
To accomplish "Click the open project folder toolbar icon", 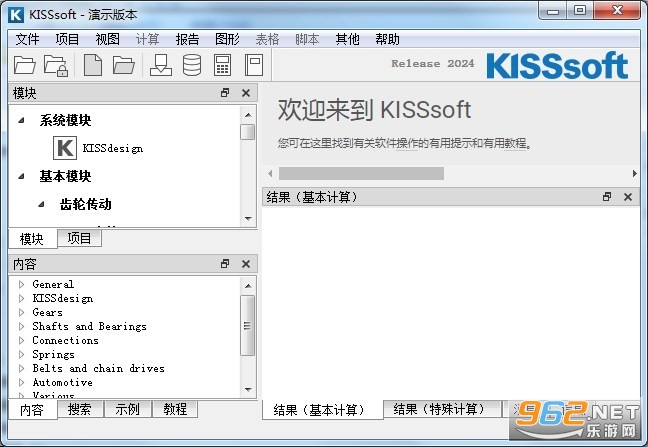I will (x=24, y=65).
